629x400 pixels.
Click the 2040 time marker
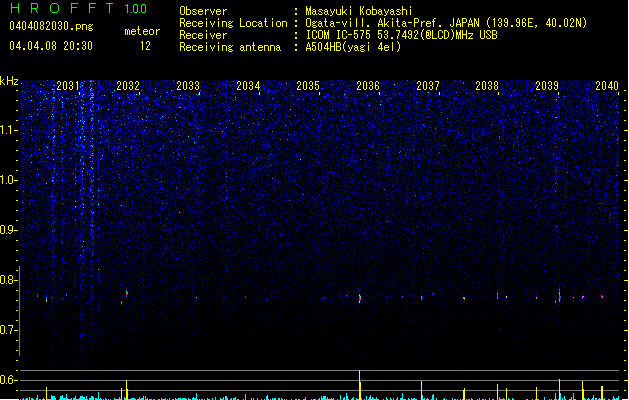coord(607,85)
